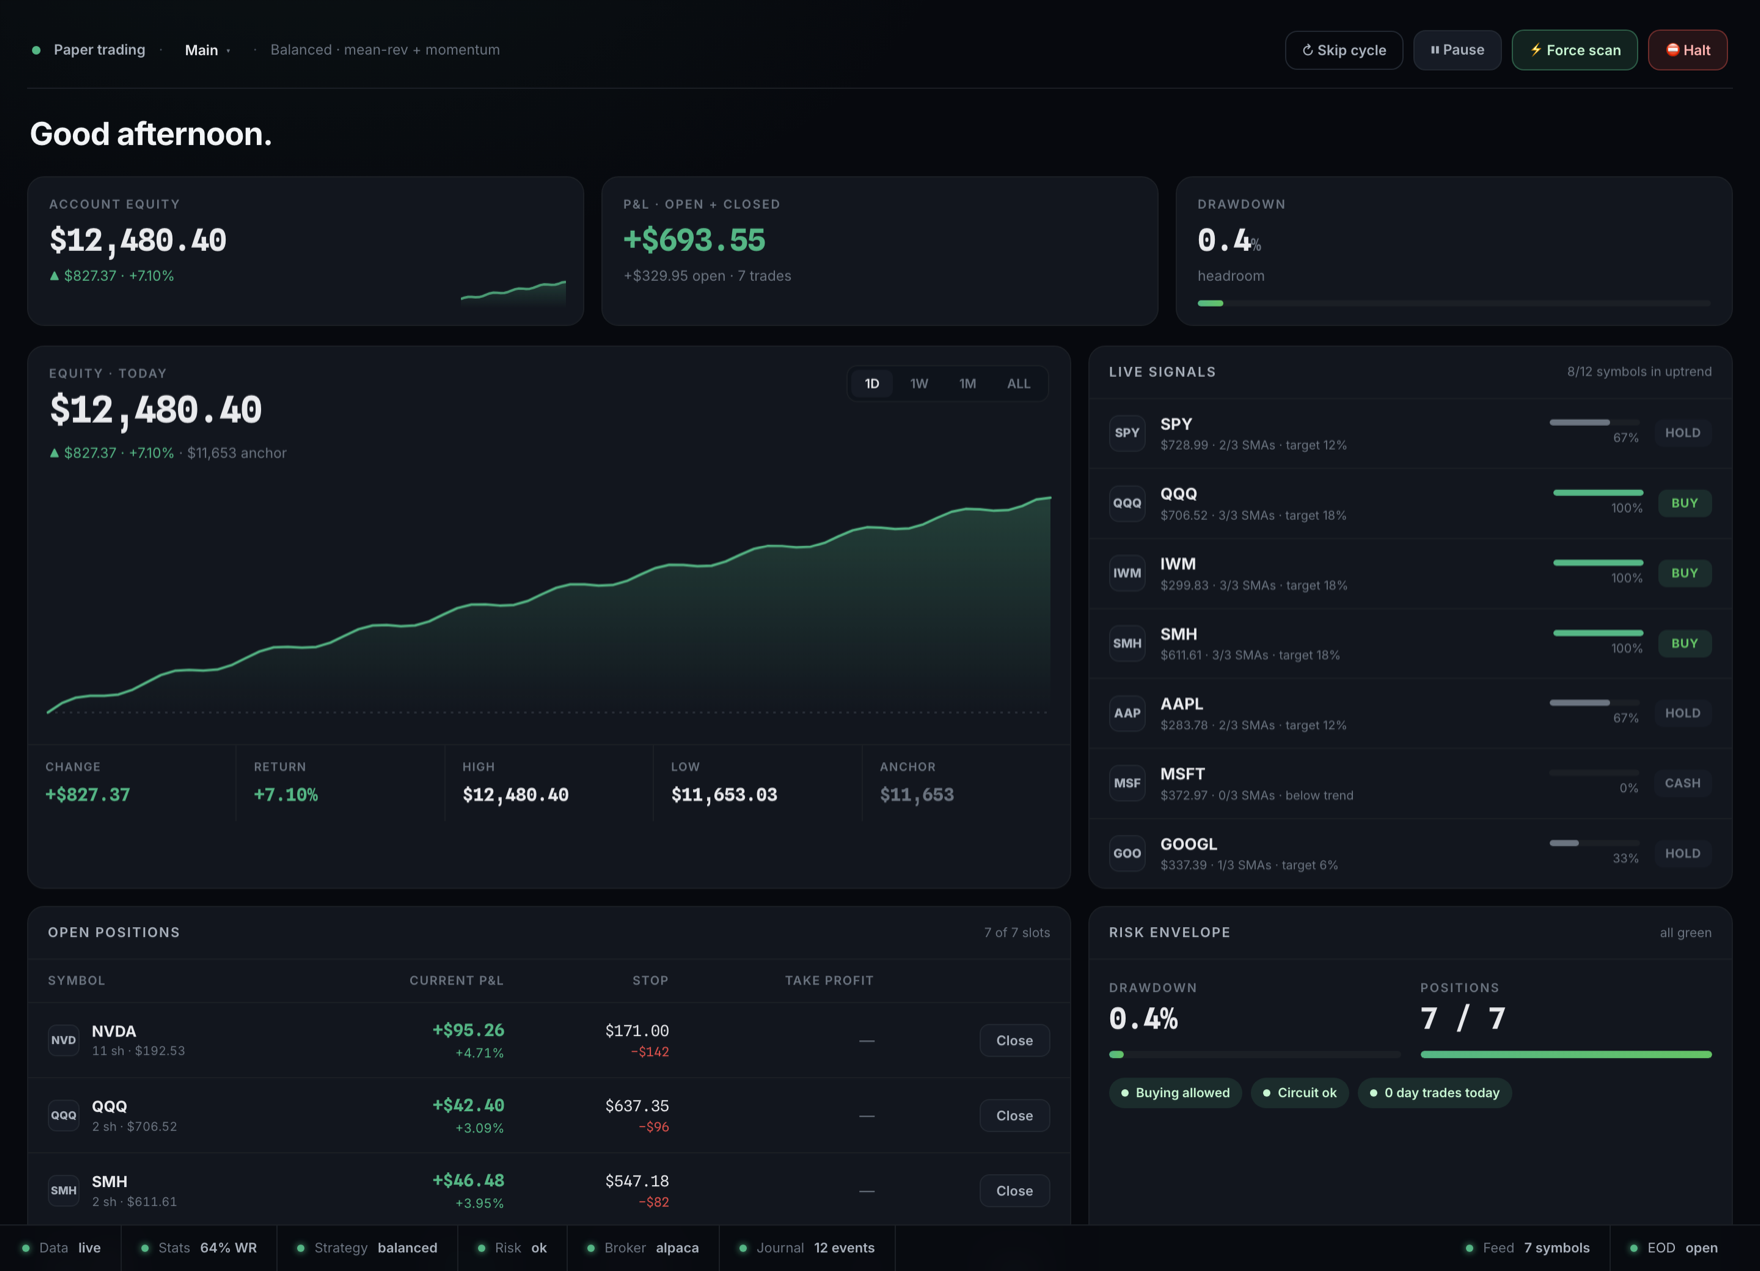Click the Broker alpaca status entry

[x=642, y=1248]
